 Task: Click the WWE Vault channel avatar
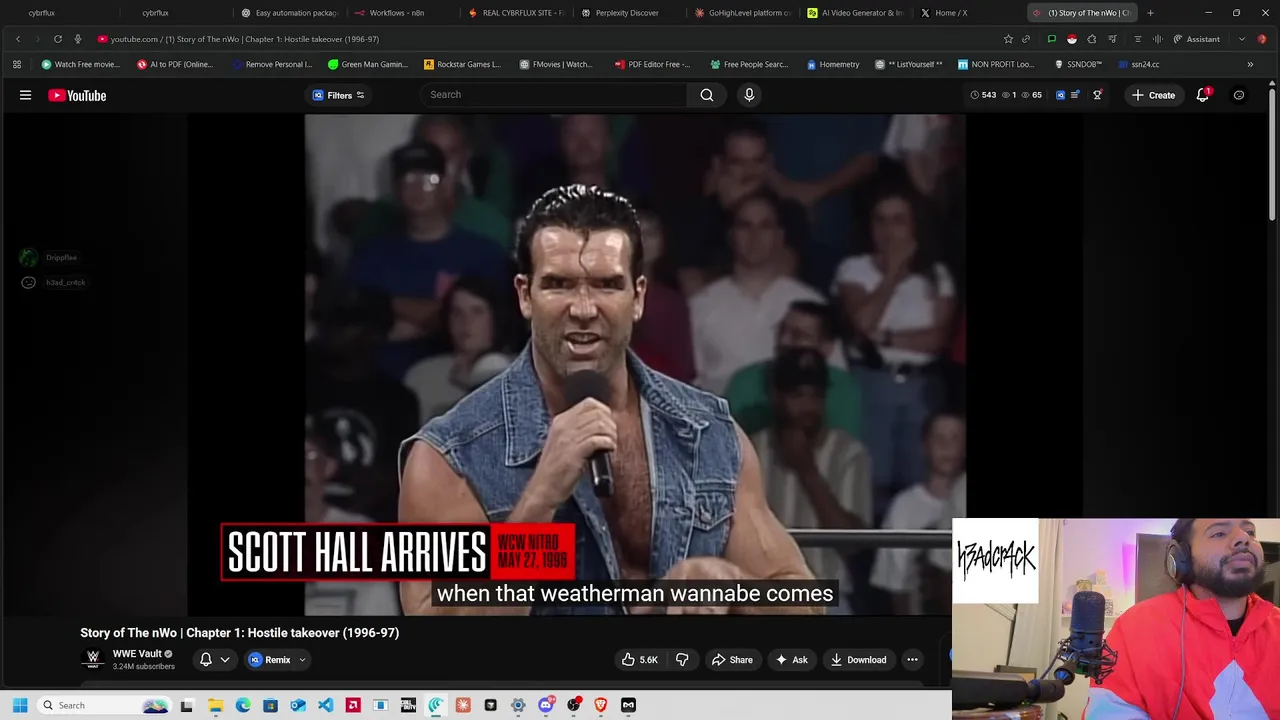[x=93, y=659]
